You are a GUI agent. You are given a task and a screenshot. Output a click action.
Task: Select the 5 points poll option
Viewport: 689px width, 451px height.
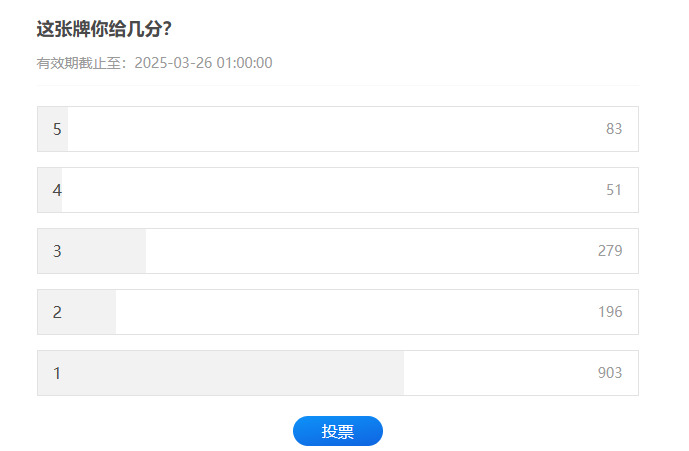point(337,129)
